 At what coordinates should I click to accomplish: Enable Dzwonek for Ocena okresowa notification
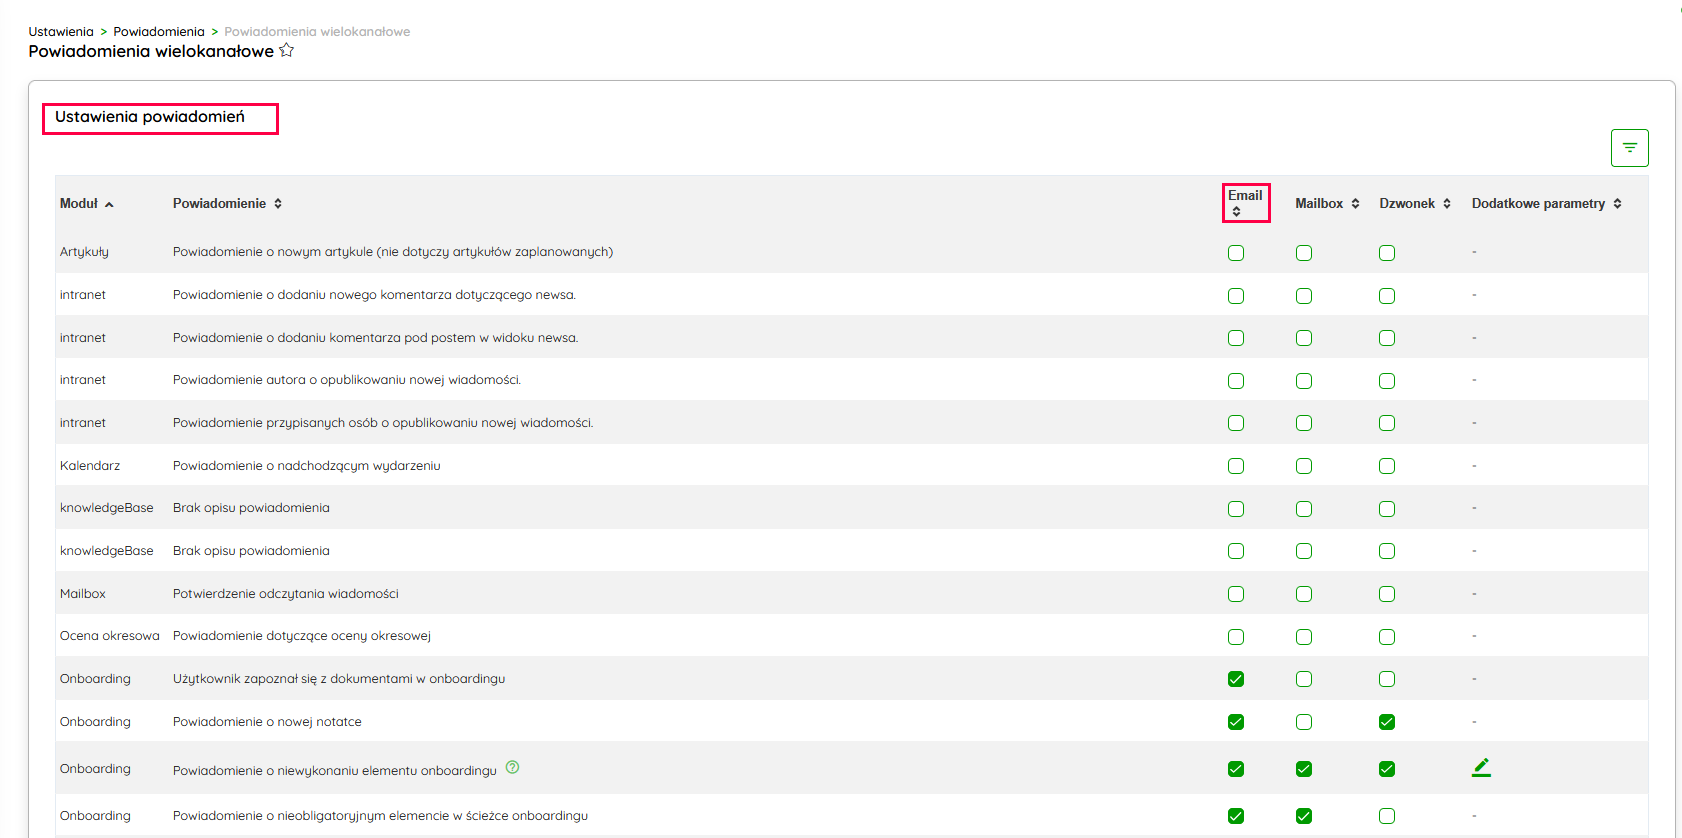point(1387,637)
